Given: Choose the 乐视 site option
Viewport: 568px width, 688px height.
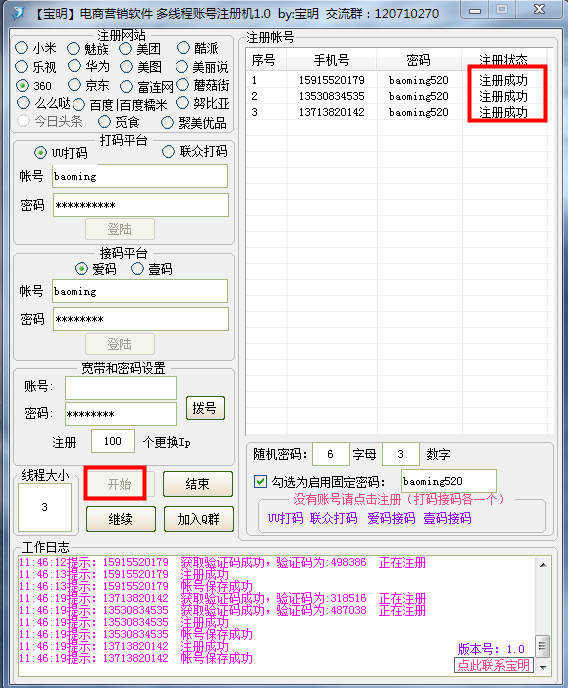Looking at the screenshot, I should click(x=21, y=67).
